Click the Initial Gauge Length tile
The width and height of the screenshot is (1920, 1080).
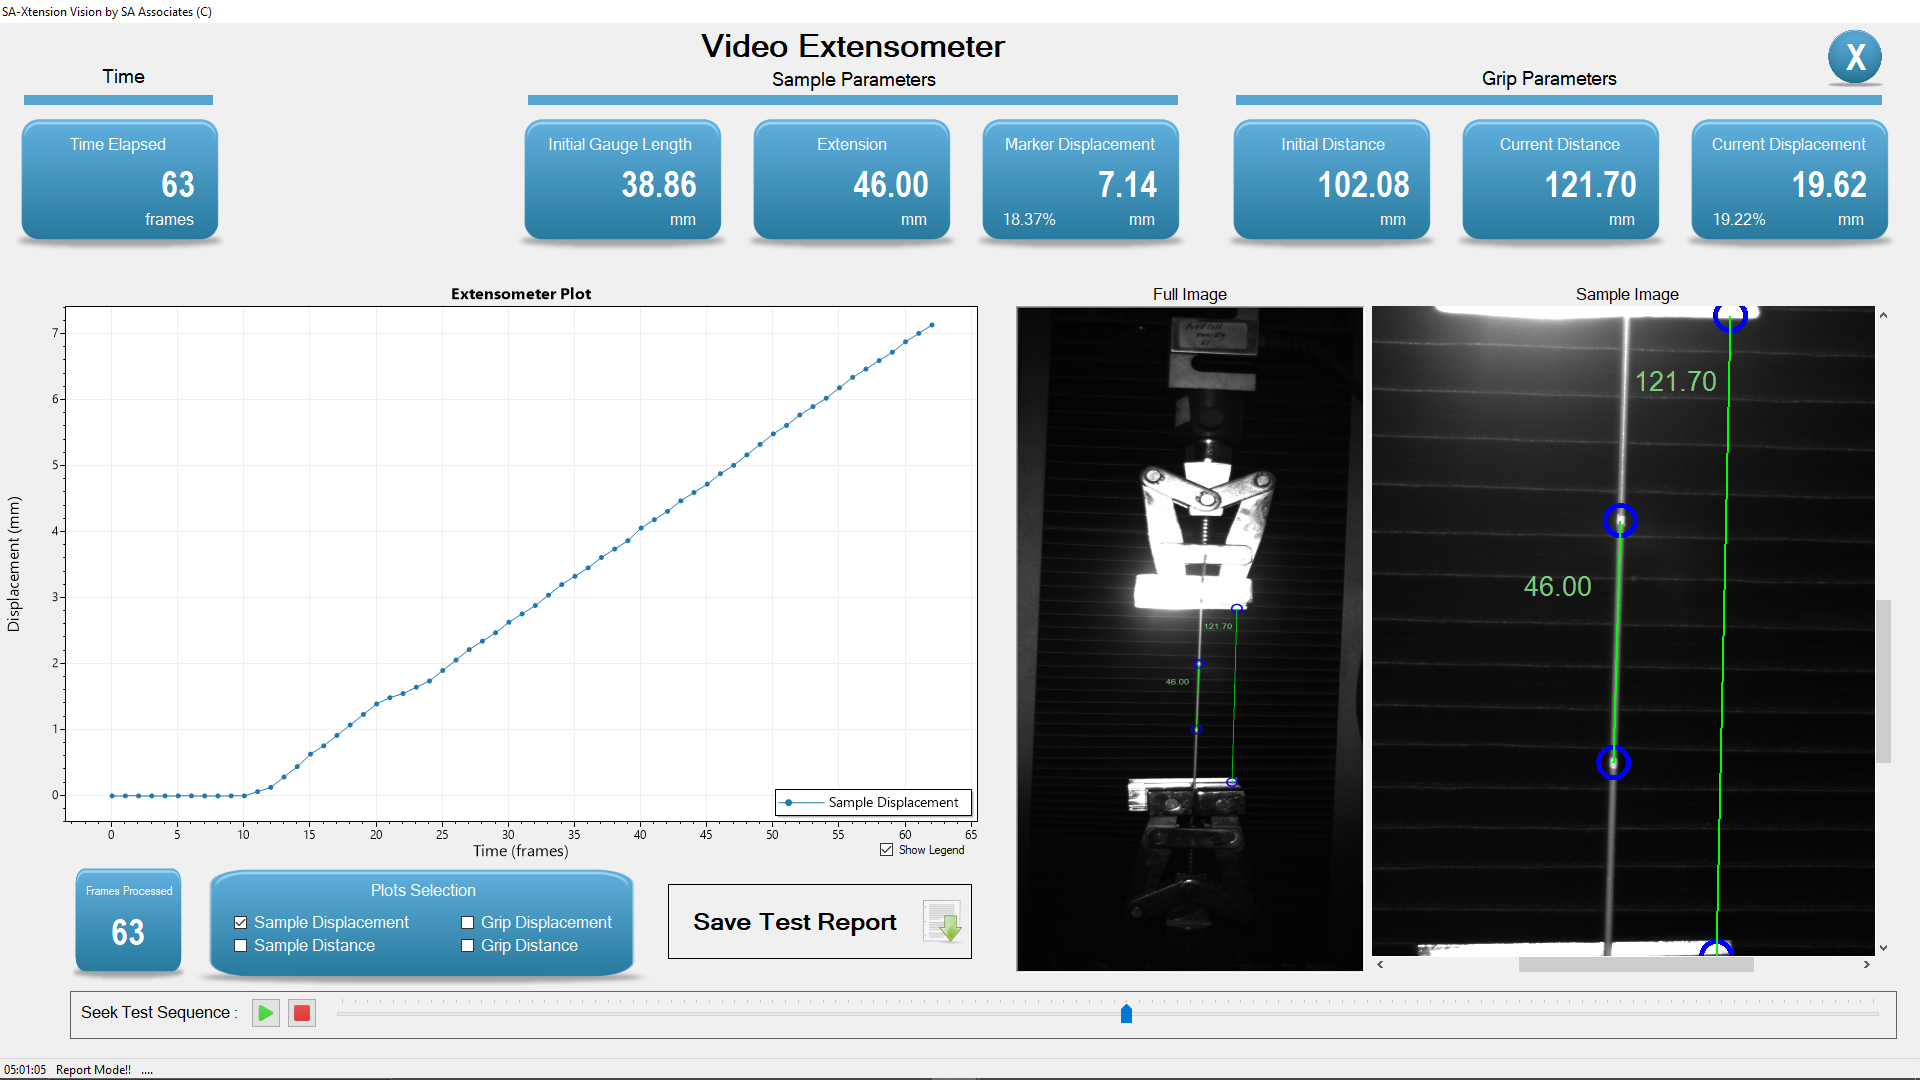[x=622, y=180]
